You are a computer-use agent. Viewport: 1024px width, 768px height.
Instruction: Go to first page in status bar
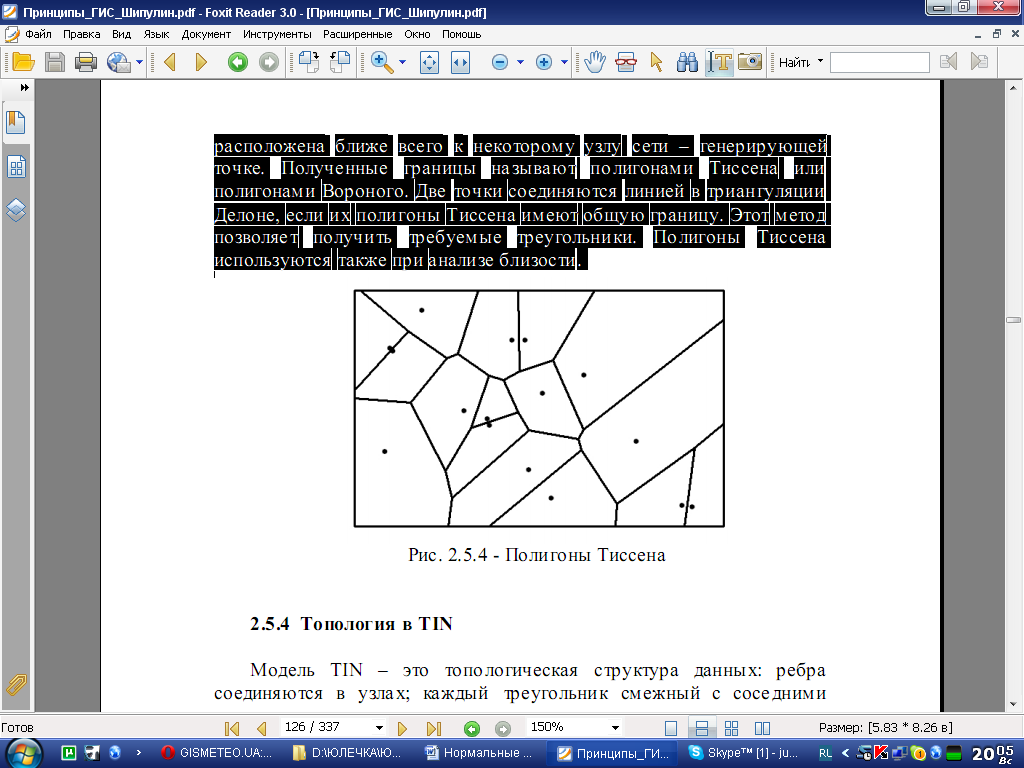tap(231, 728)
